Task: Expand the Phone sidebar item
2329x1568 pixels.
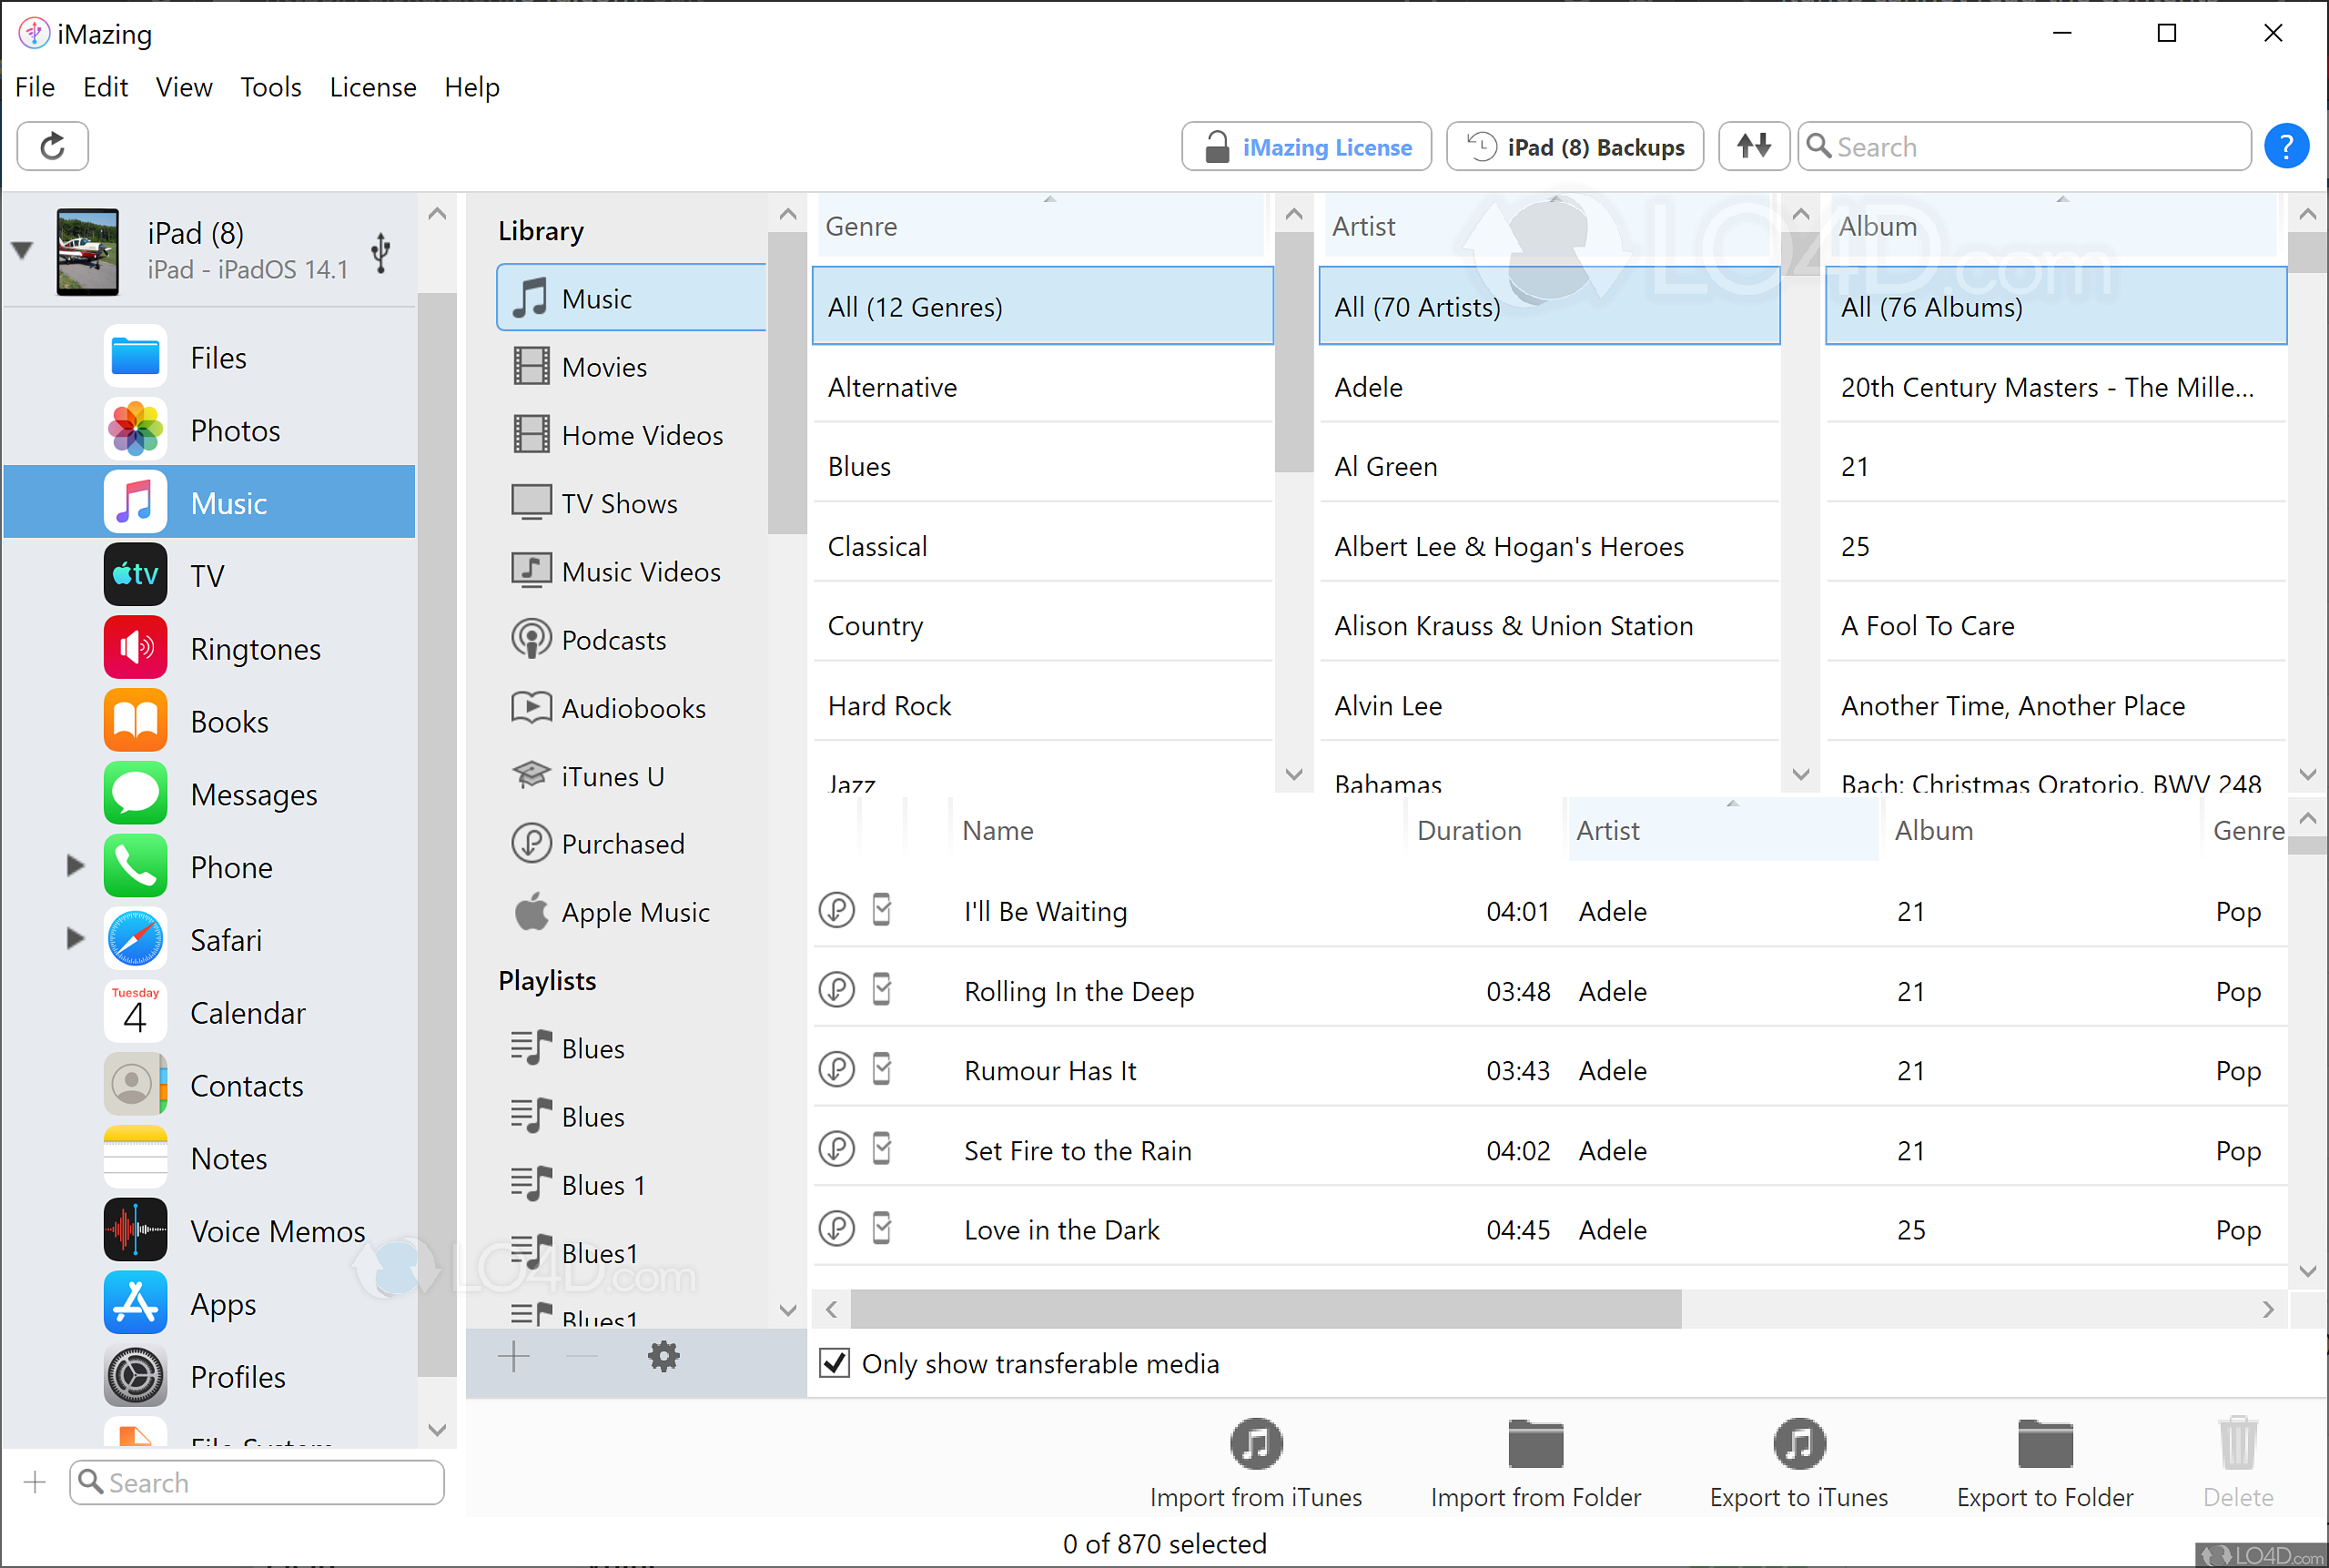Action: [75, 866]
